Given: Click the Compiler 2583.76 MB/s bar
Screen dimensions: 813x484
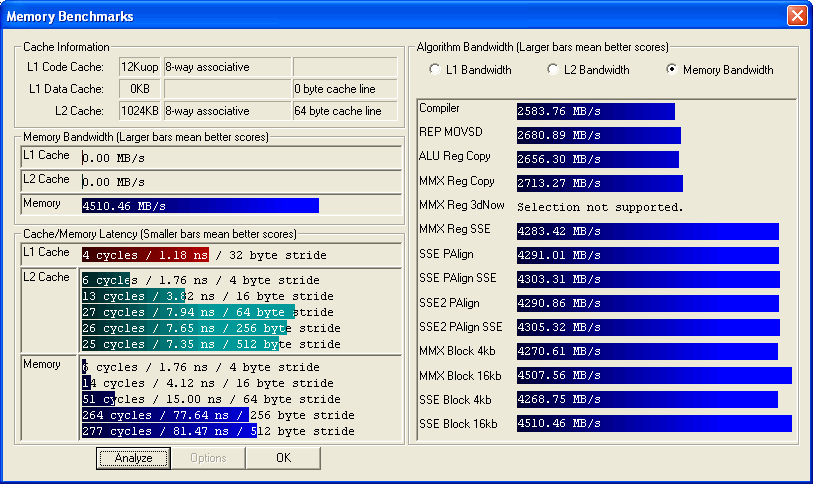Looking at the screenshot, I should click(x=596, y=111).
